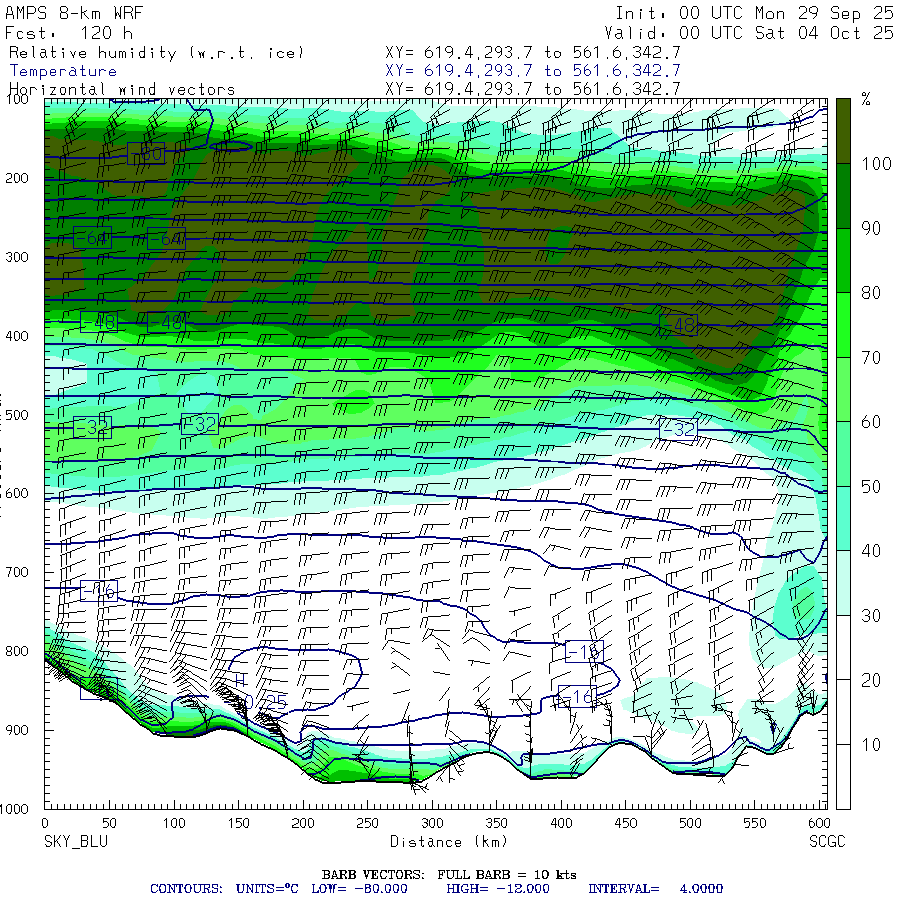
Task: Click the 'SKY_BLU' start point label
Action: [76, 841]
